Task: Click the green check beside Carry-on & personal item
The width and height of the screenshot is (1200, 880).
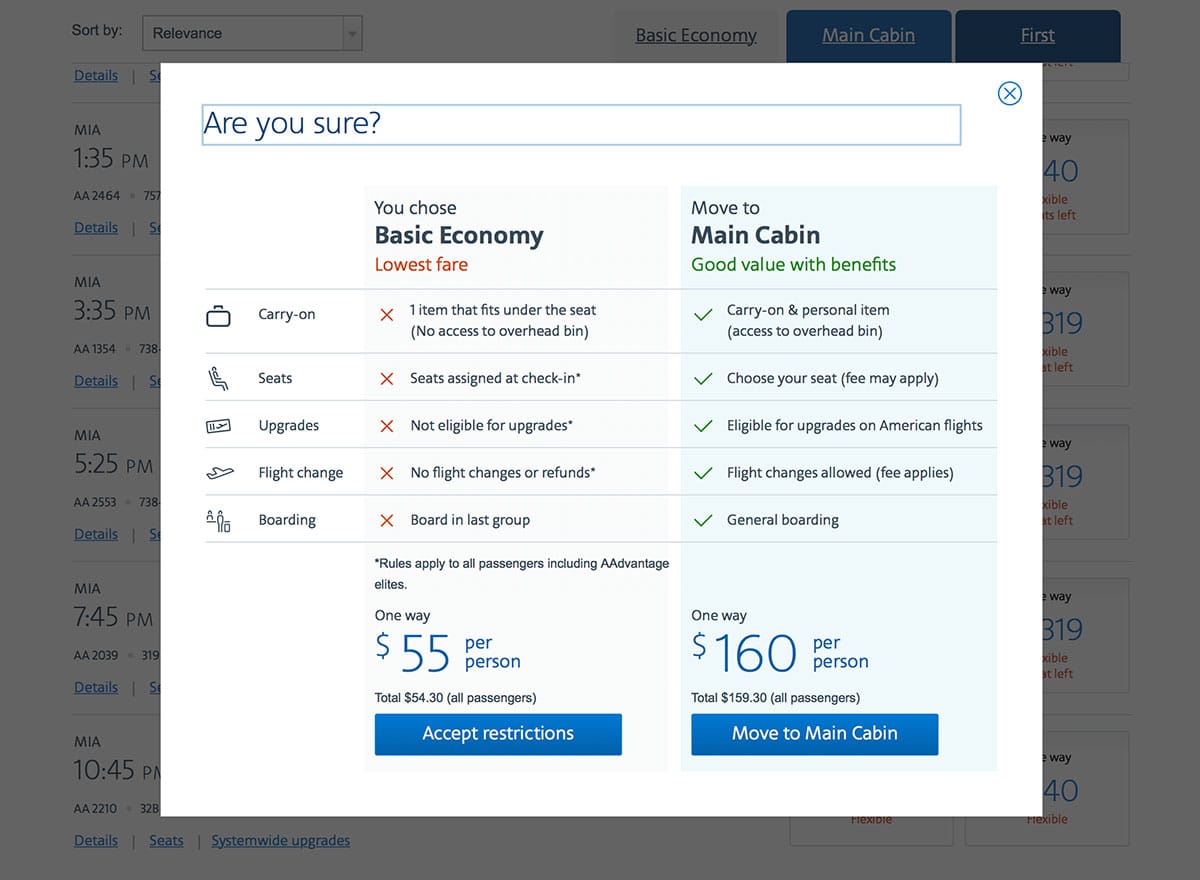Action: [704, 313]
